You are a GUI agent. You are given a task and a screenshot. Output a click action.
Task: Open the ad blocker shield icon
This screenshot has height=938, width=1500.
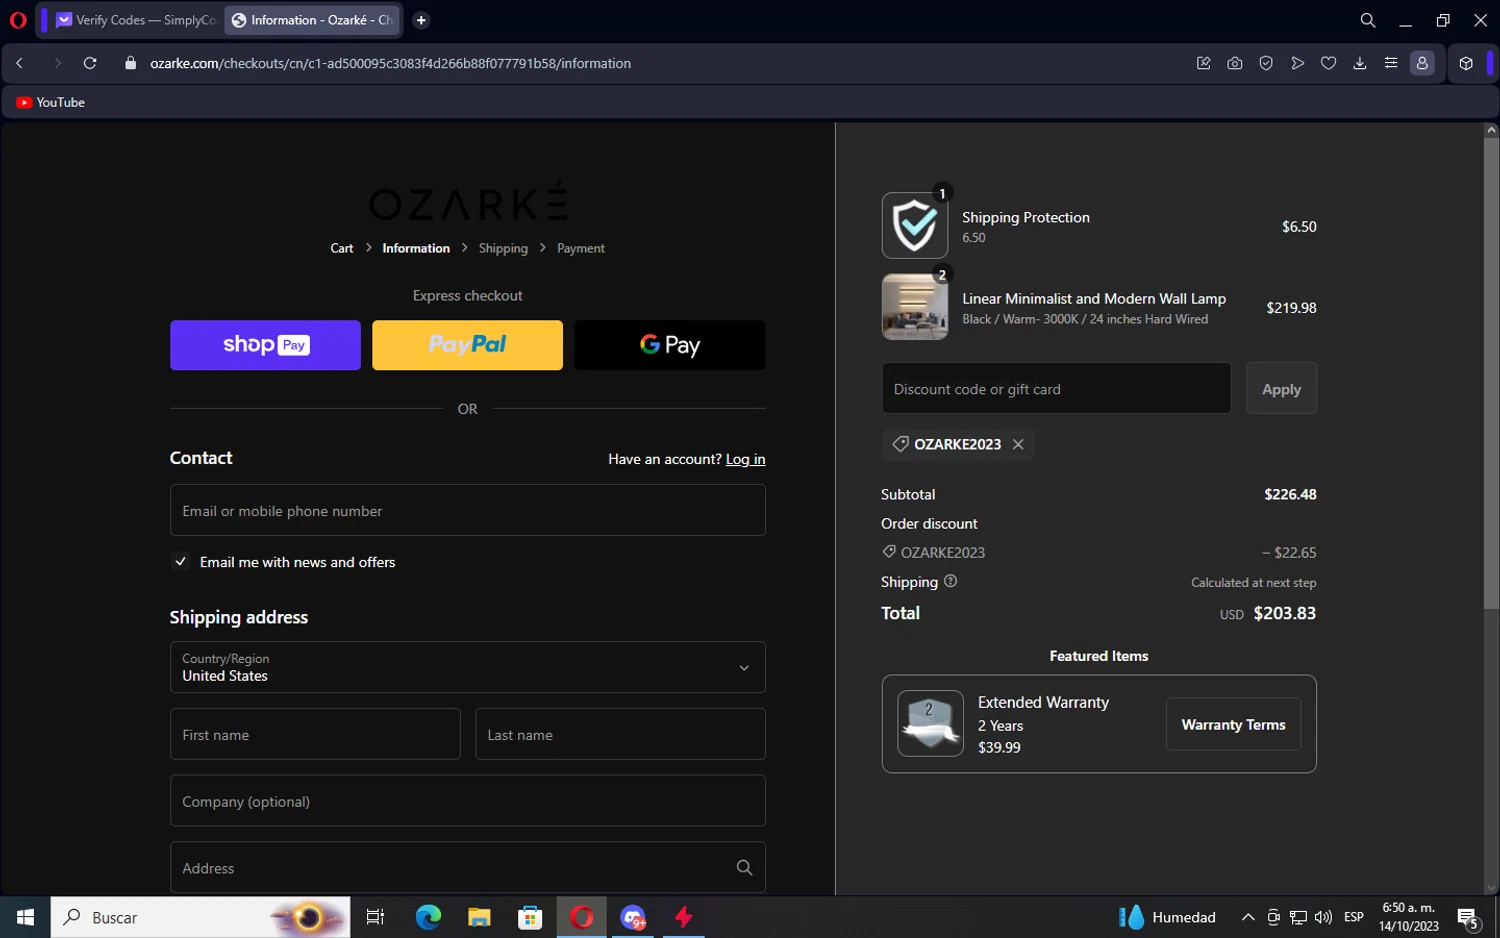point(1266,63)
